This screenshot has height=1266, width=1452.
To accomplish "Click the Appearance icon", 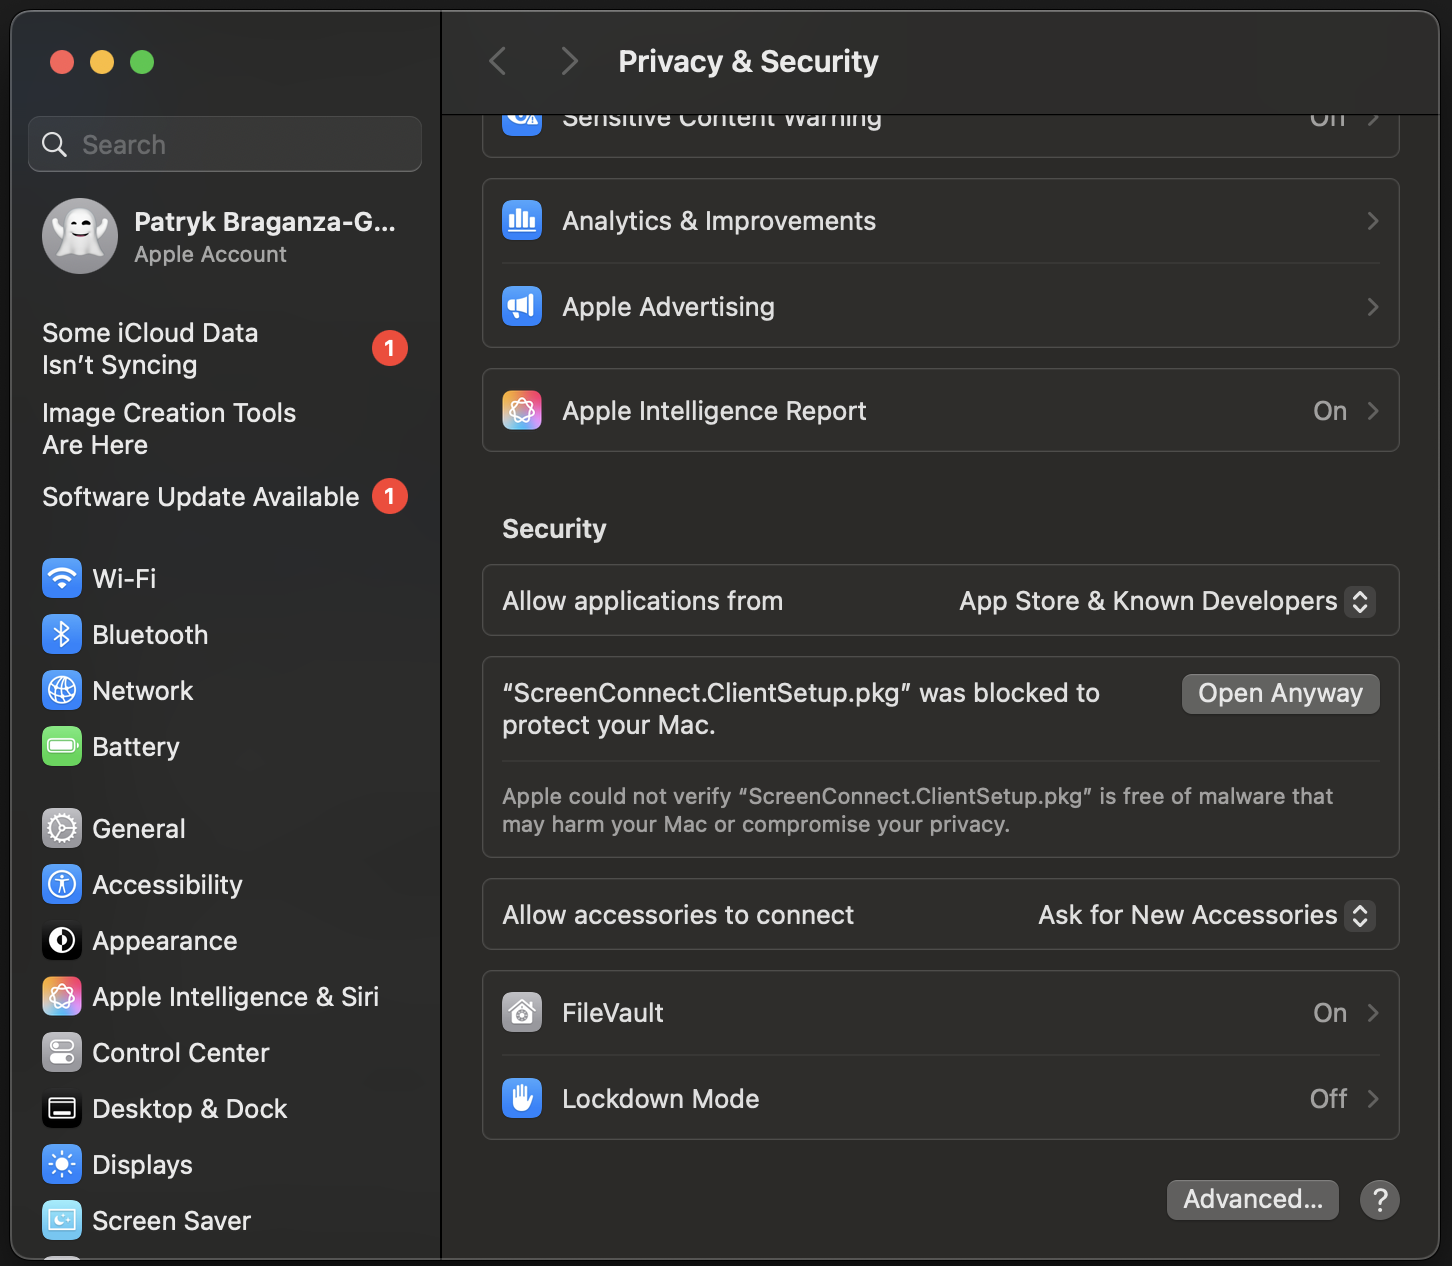I will click(62, 940).
